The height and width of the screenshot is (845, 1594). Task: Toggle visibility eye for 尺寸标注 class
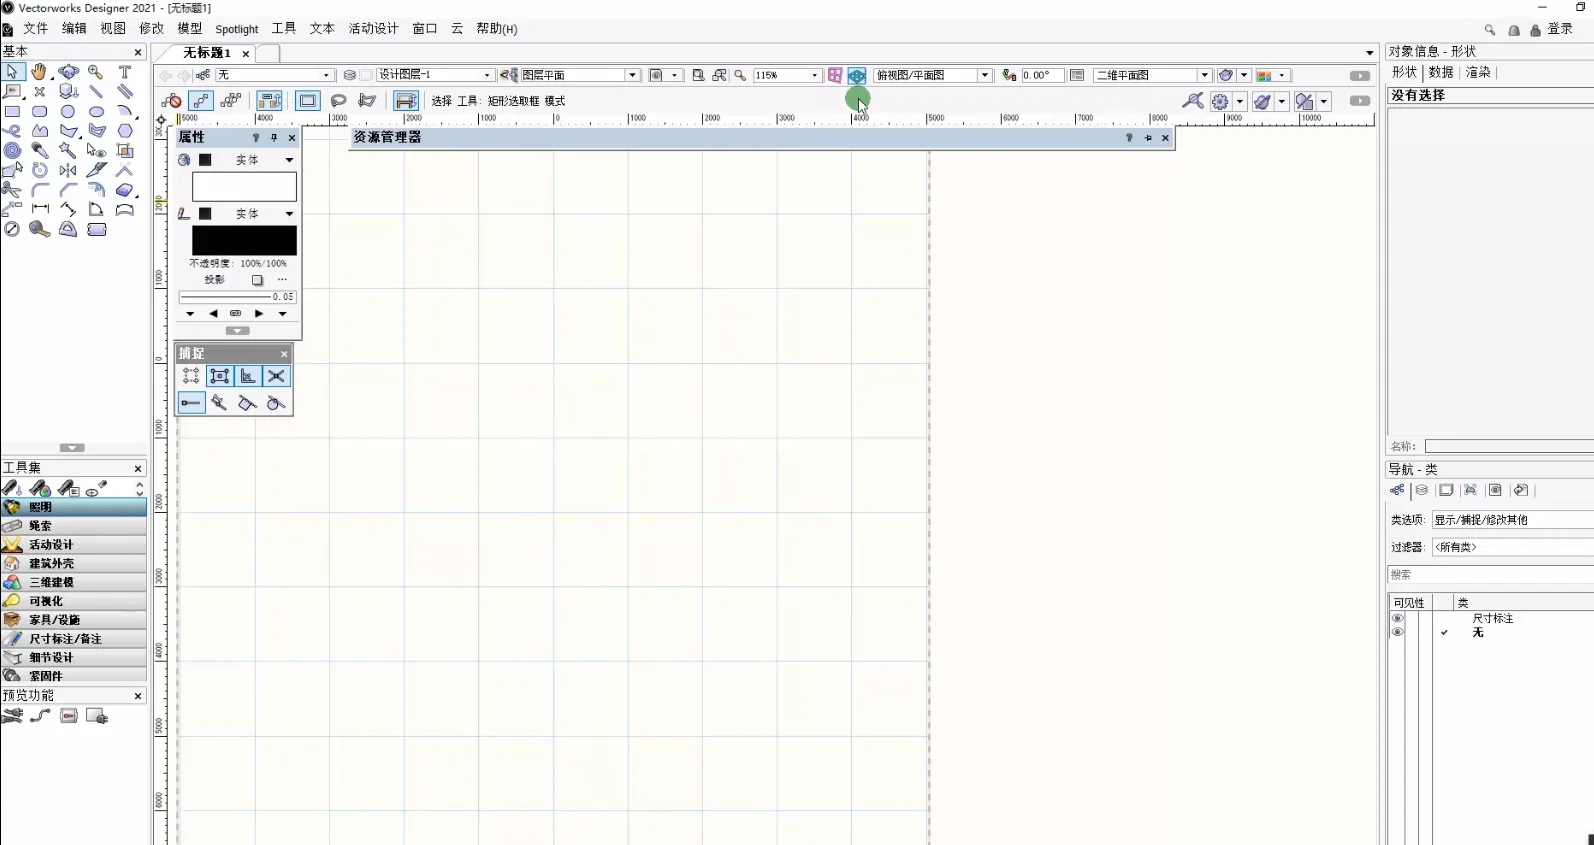[x=1398, y=619]
